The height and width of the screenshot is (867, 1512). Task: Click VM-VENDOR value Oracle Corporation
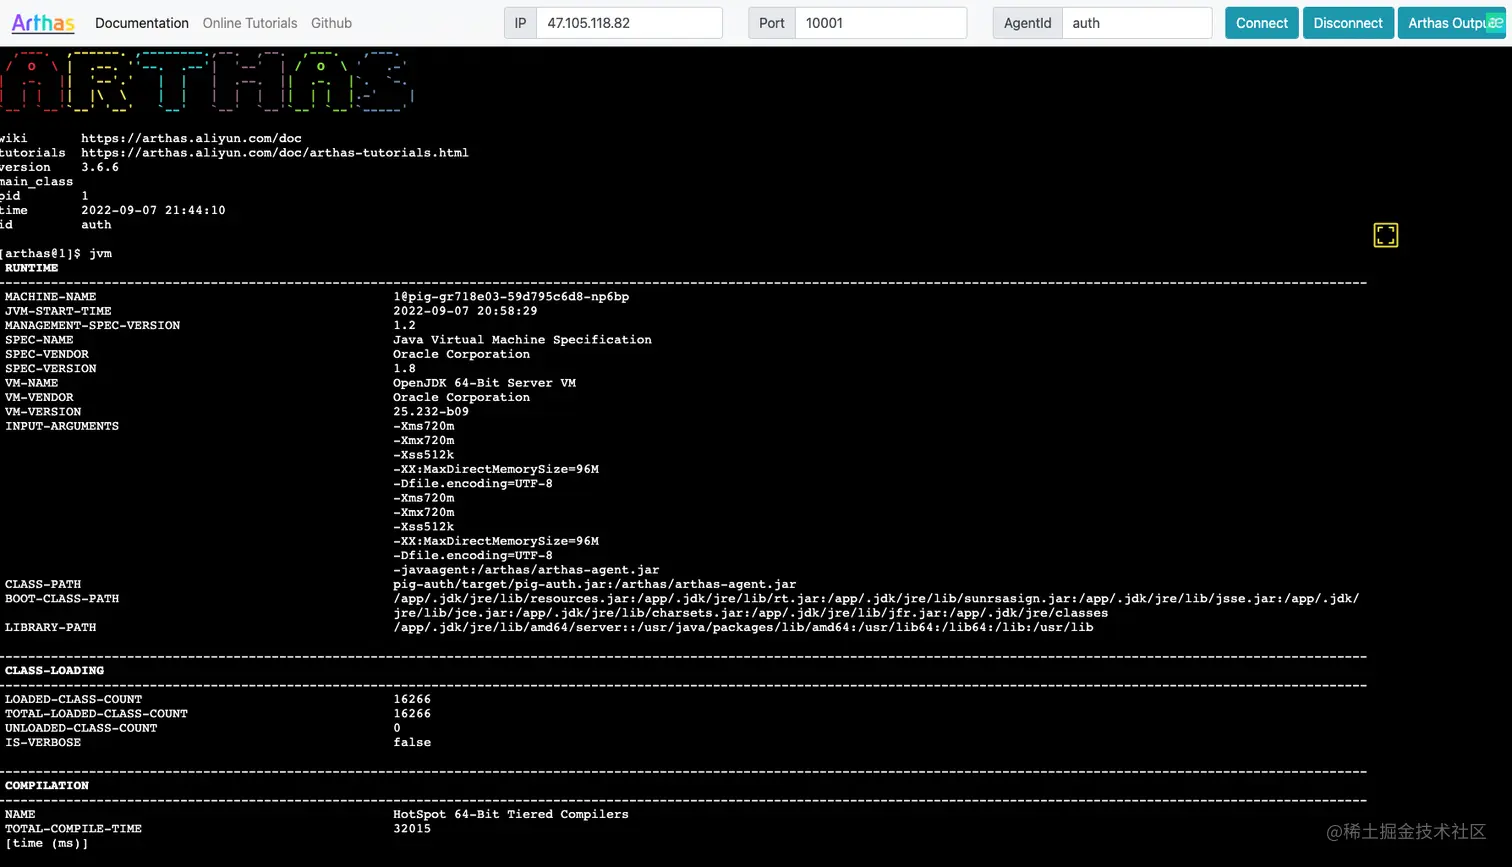tap(461, 397)
